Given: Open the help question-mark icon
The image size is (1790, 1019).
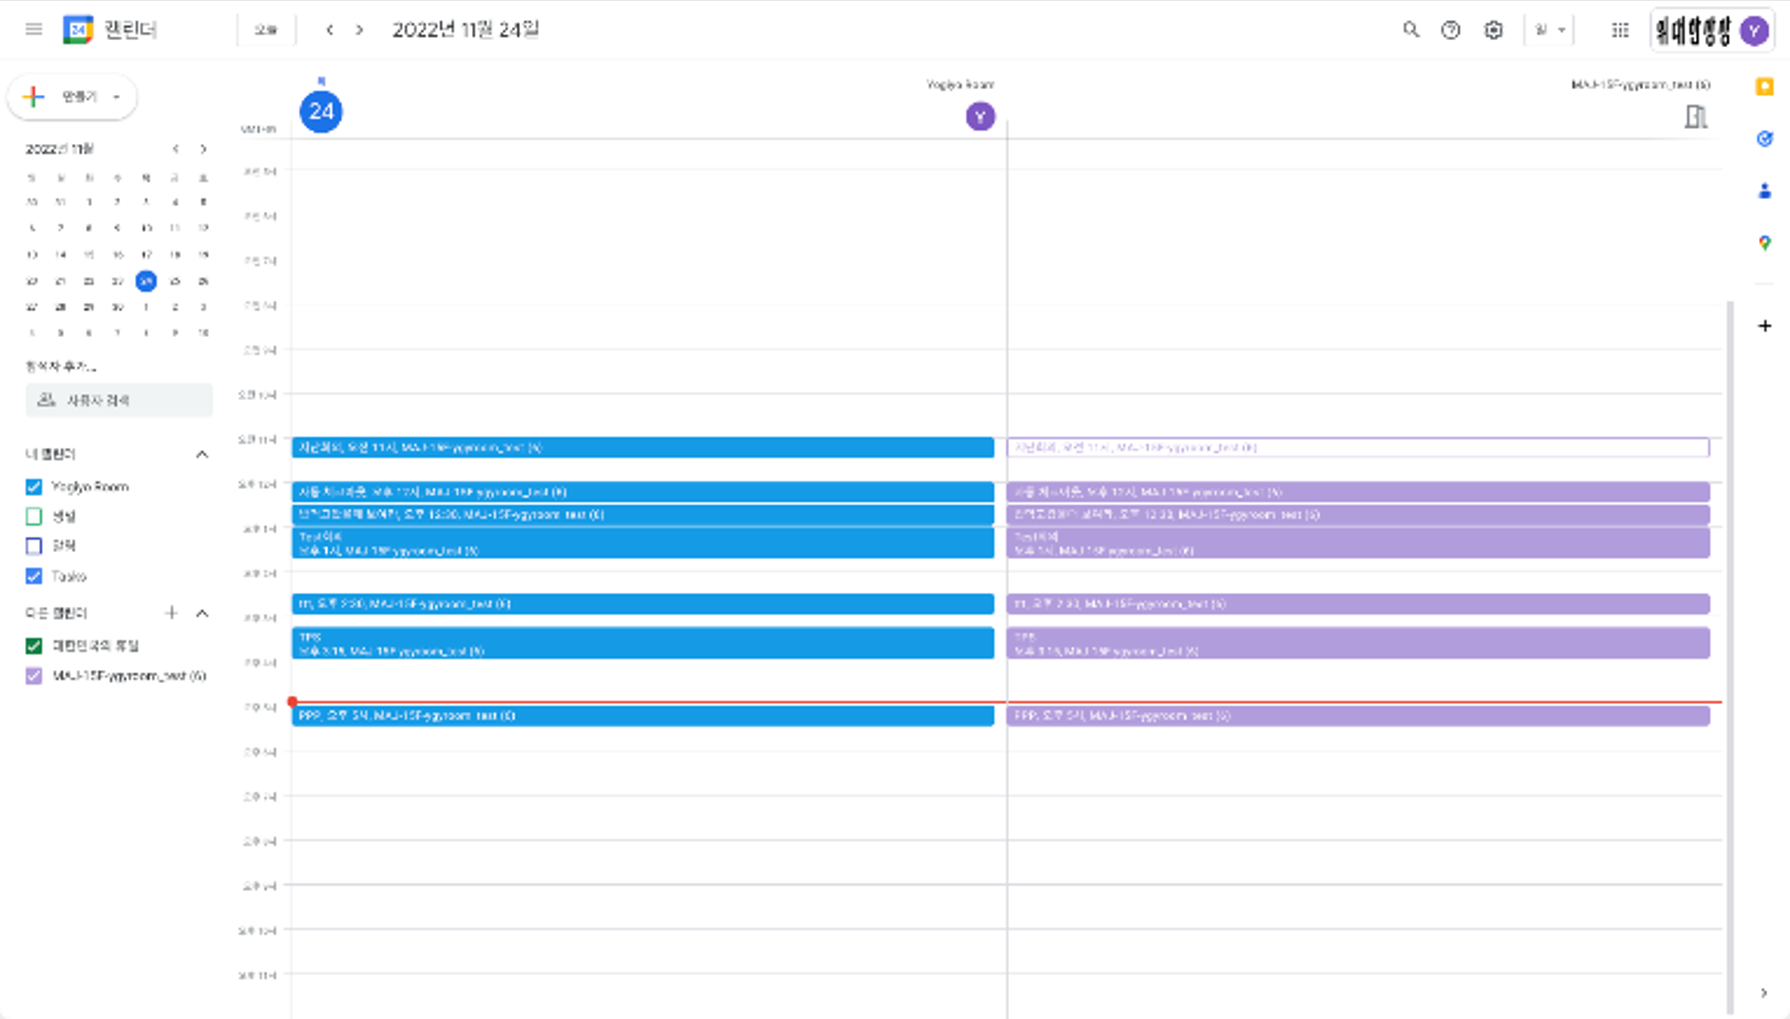Looking at the screenshot, I should click(1450, 30).
